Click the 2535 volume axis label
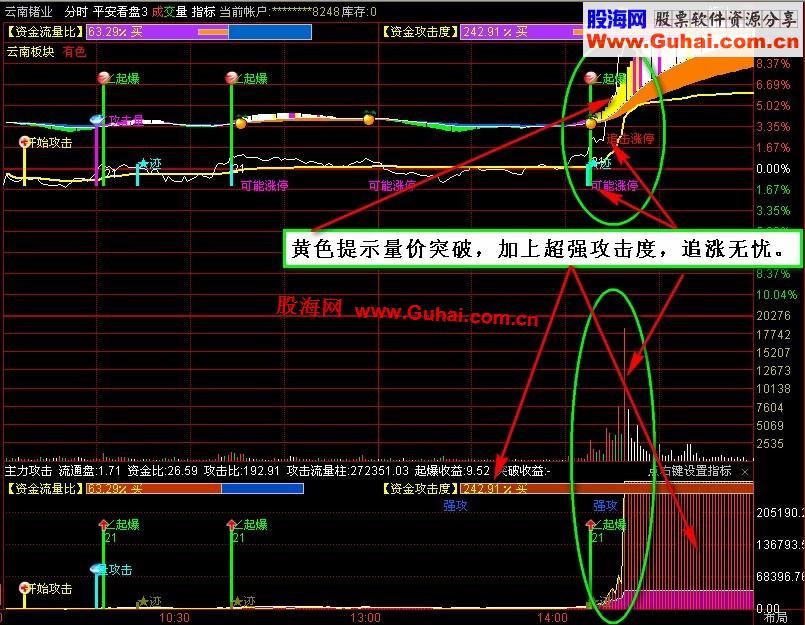Image resolution: width=805 pixels, height=625 pixels. 770,443
